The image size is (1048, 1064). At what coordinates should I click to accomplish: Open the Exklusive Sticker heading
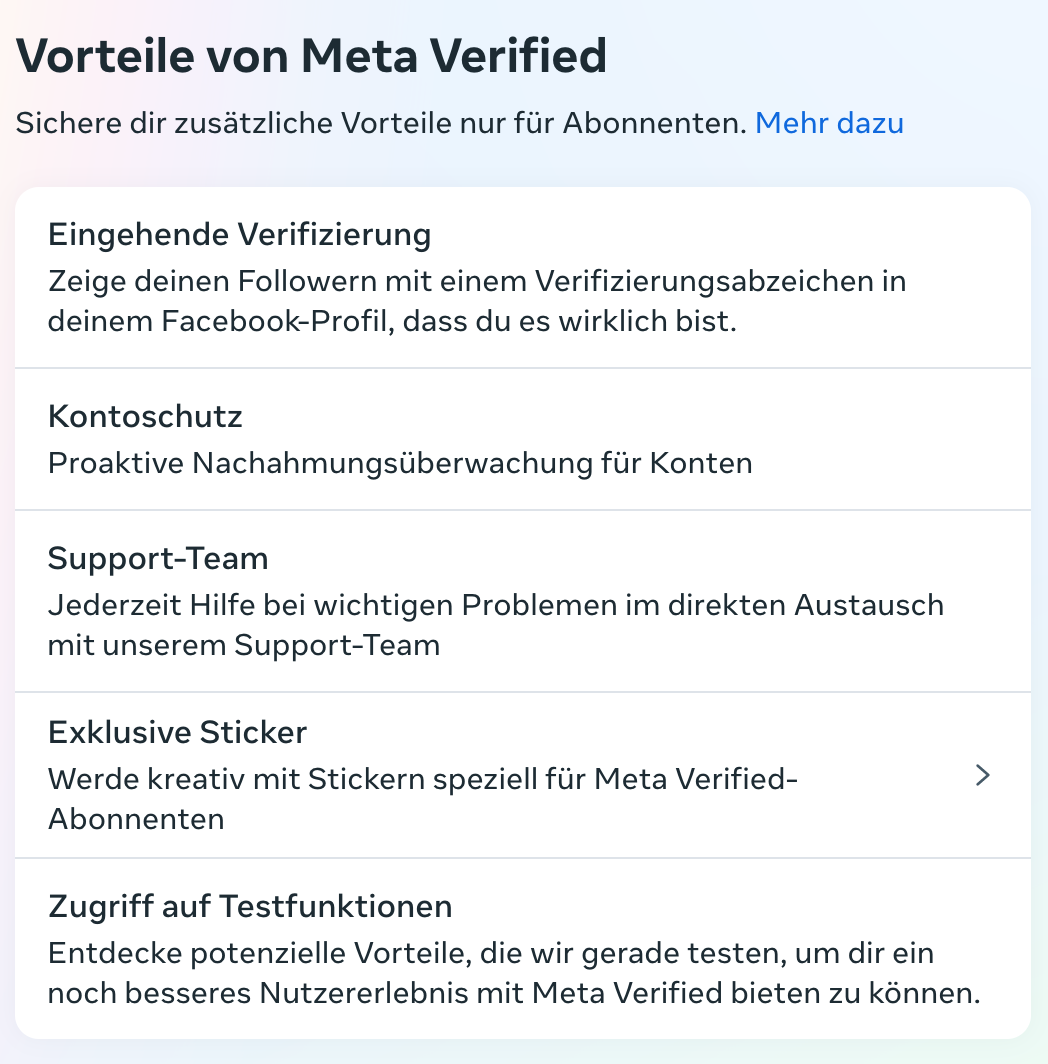click(177, 732)
